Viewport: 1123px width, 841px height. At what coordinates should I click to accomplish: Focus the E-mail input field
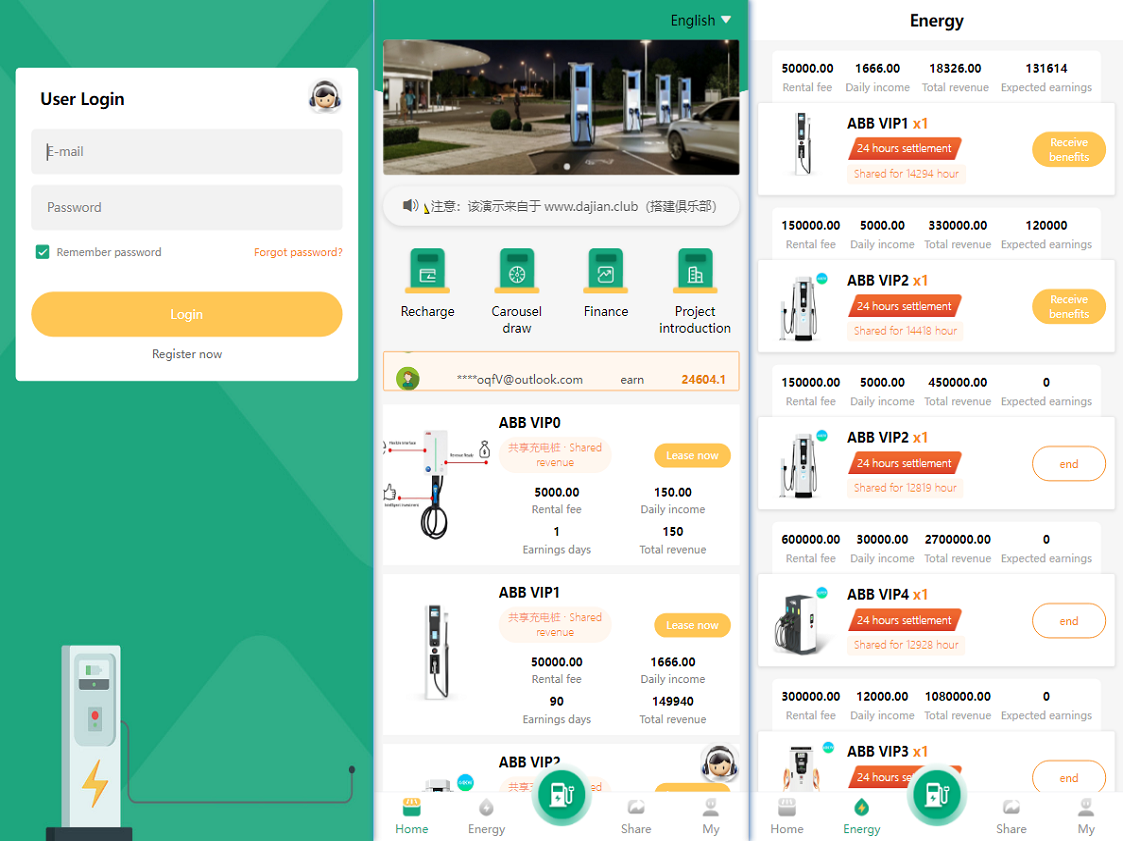[186, 151]
